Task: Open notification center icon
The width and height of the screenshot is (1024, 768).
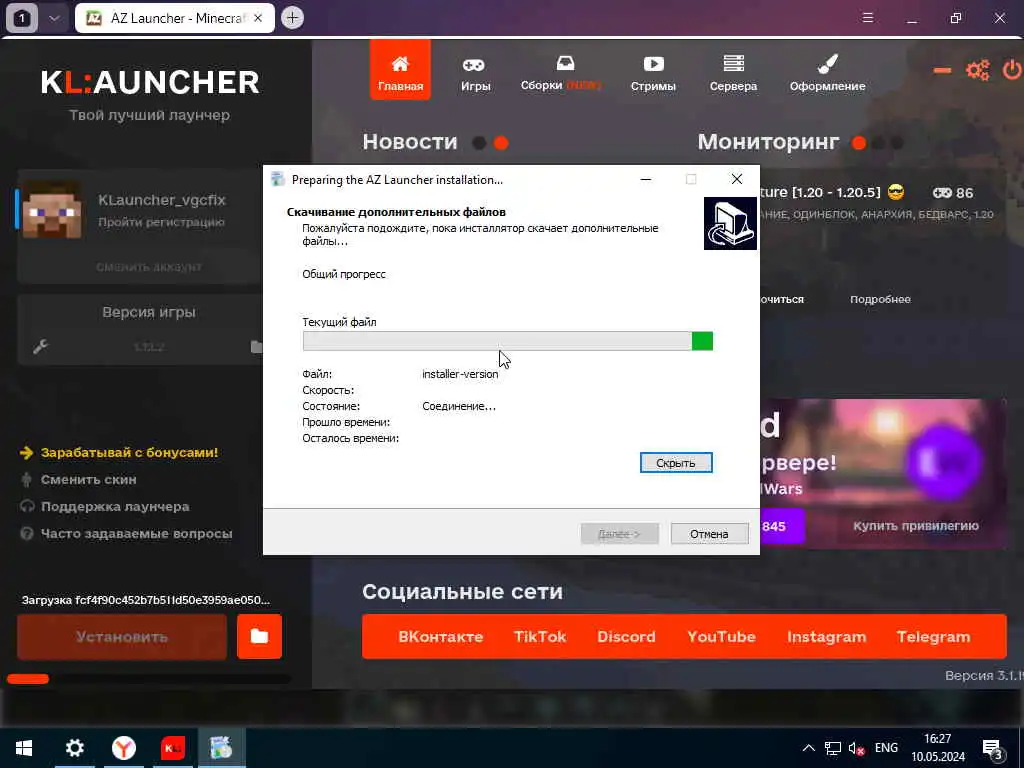Action: click(x=992, y=749)
